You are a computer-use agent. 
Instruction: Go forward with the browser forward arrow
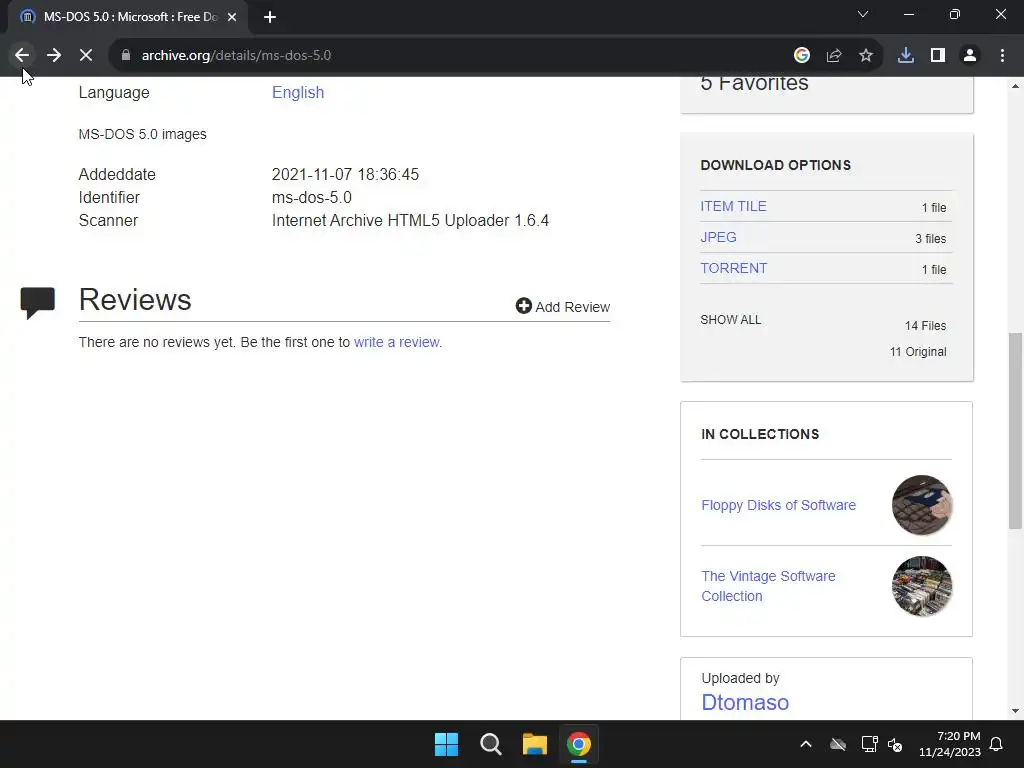(x=54, y=56)
